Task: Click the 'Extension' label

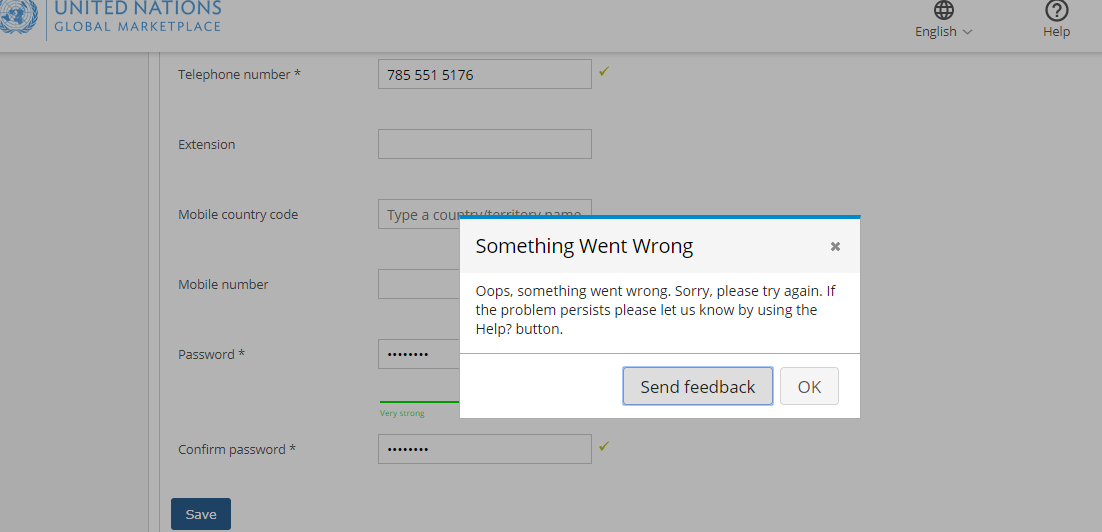Action: pos(207,144)
